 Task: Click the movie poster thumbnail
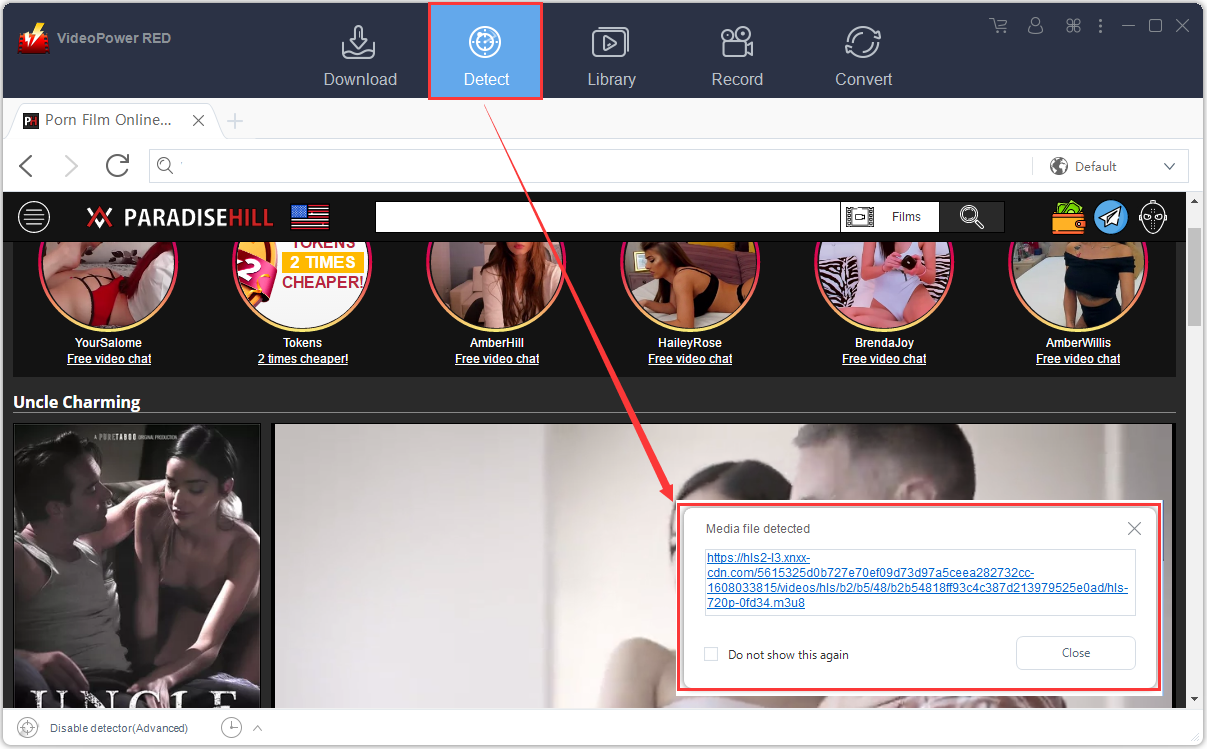pyautogui.click(x=137, y=566)
